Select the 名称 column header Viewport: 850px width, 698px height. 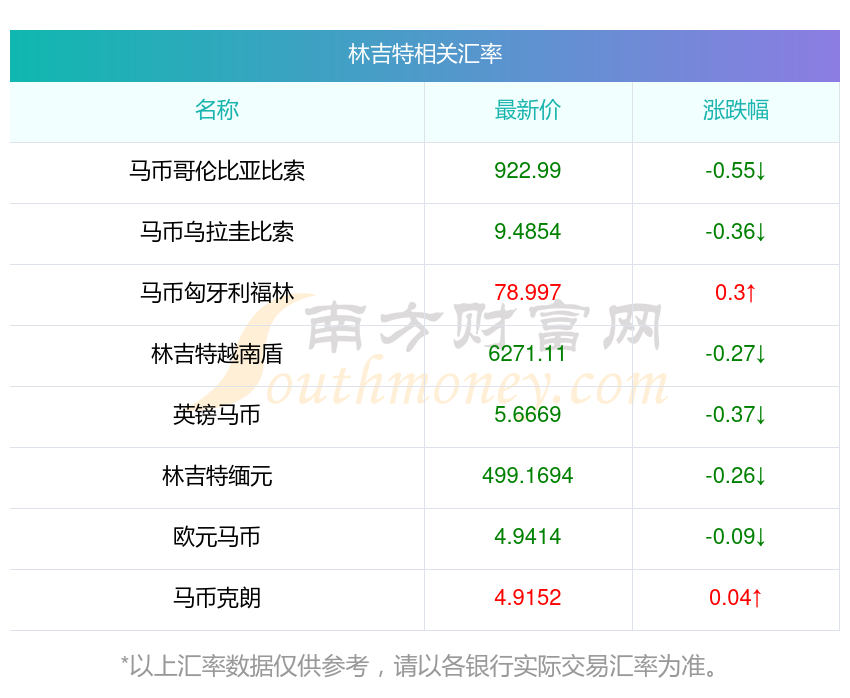pyautogui.click(x=217, y=110)
